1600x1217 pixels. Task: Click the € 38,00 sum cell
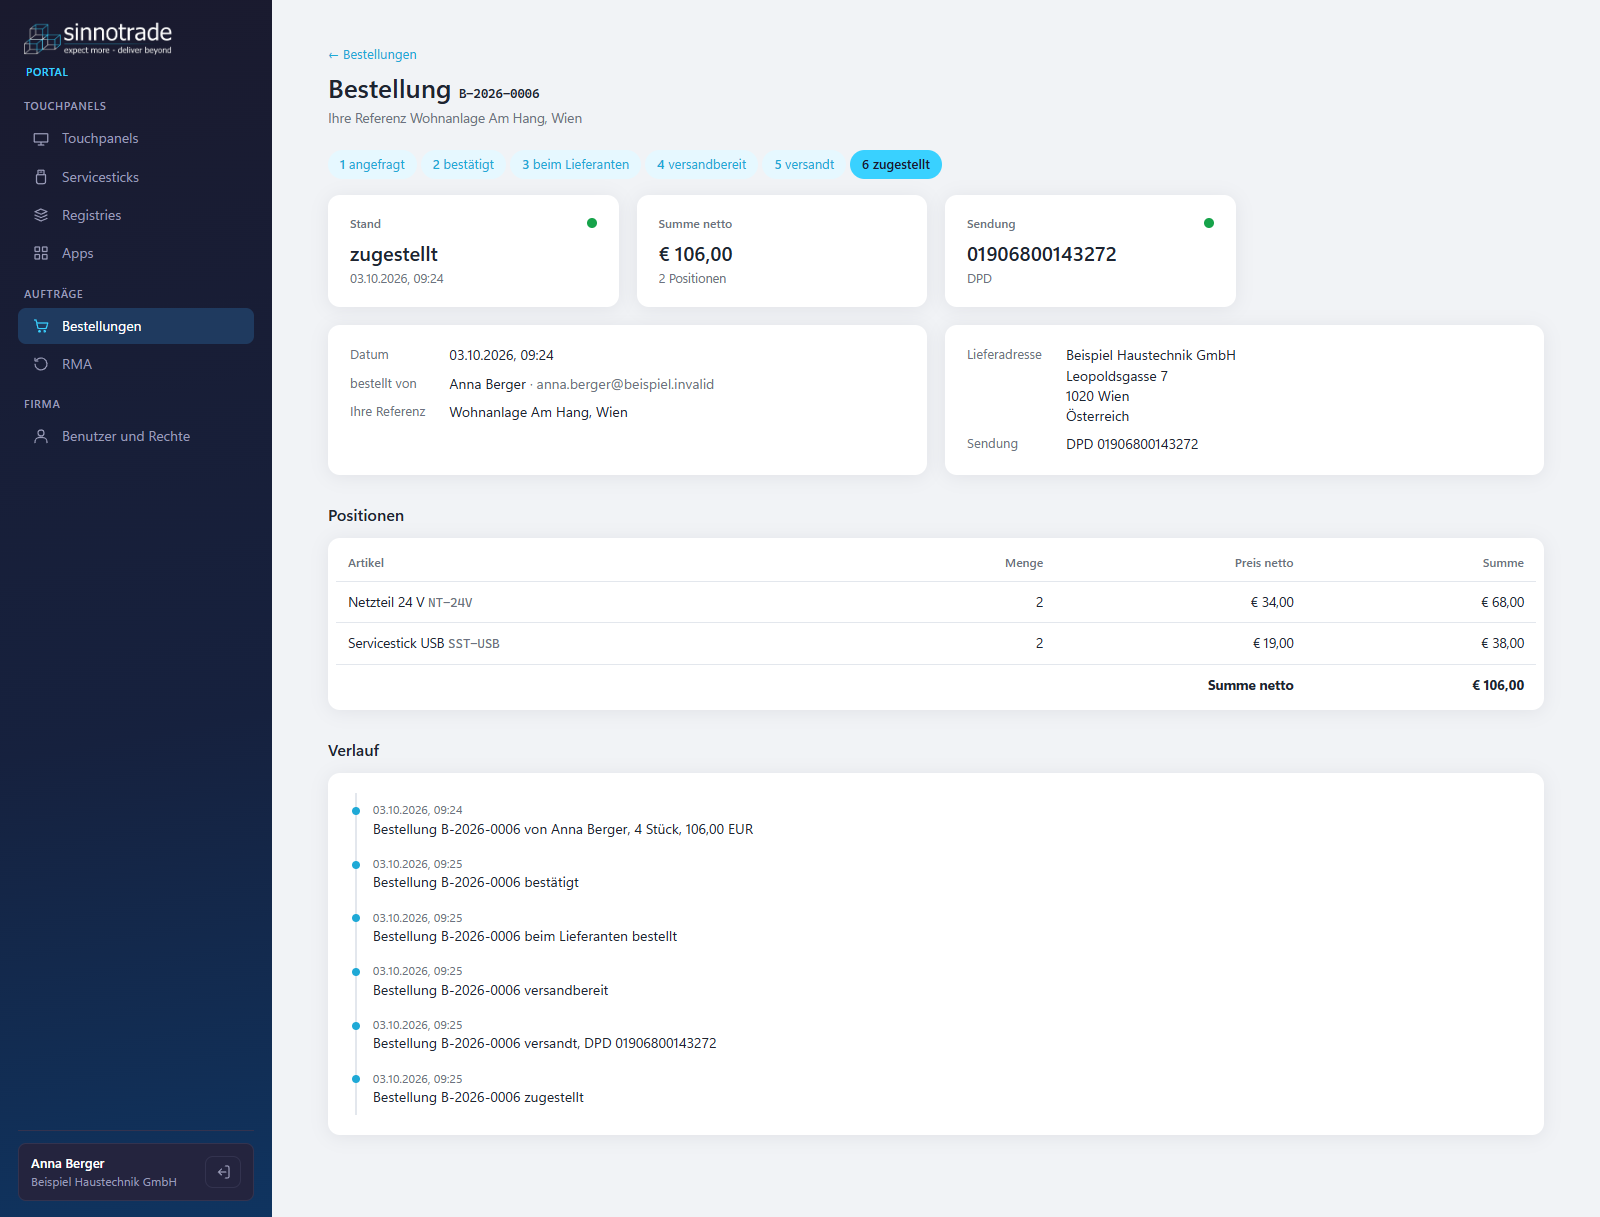(x=1502, y=643)
